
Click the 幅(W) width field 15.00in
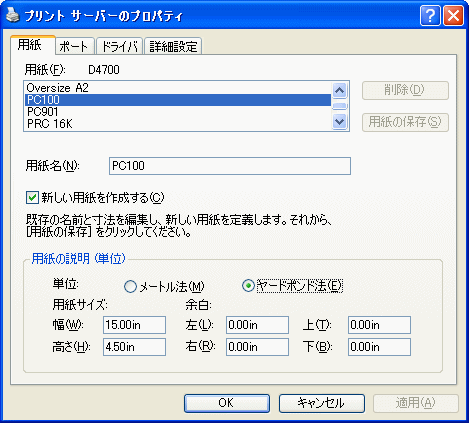click(134, 325)
